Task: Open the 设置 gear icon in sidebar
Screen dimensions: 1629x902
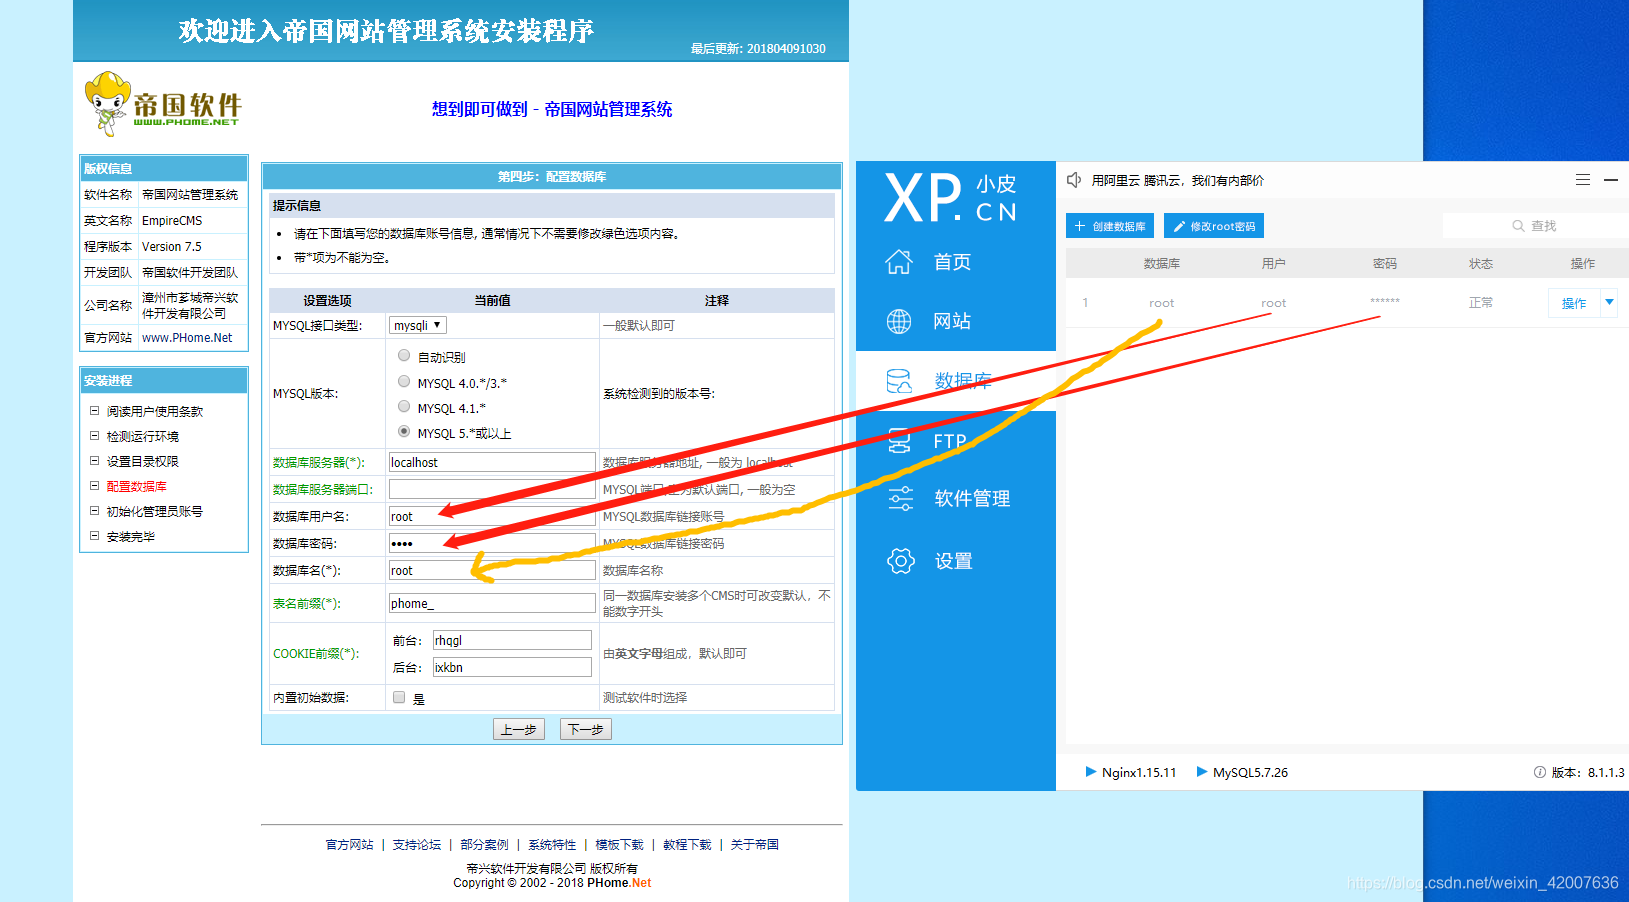Action: [901, 561]
